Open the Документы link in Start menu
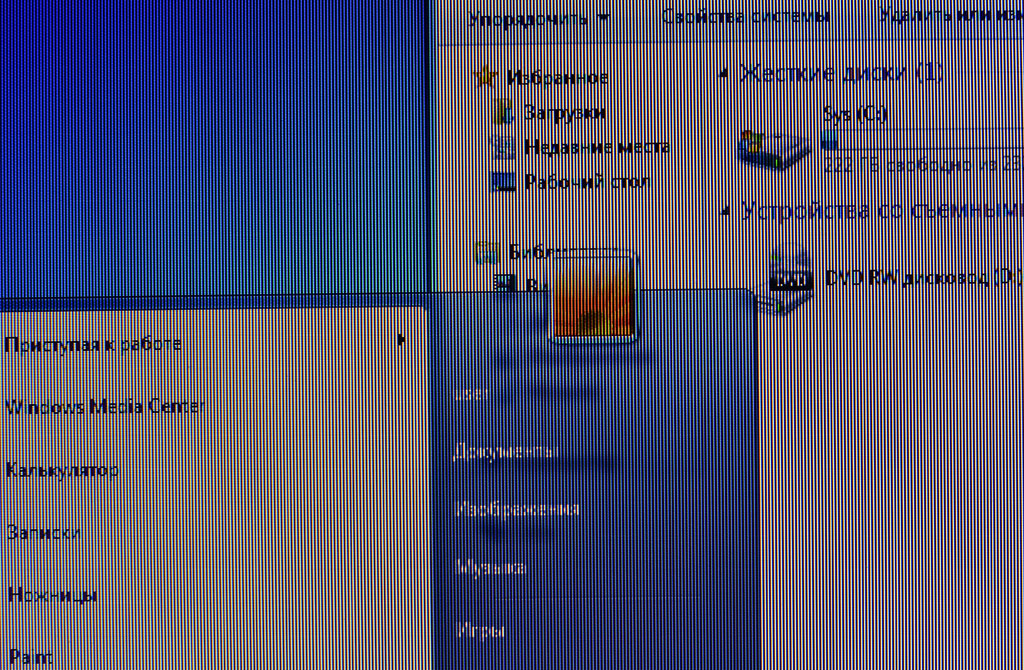This screenshot has height=670, width=1024. [505, 452]
